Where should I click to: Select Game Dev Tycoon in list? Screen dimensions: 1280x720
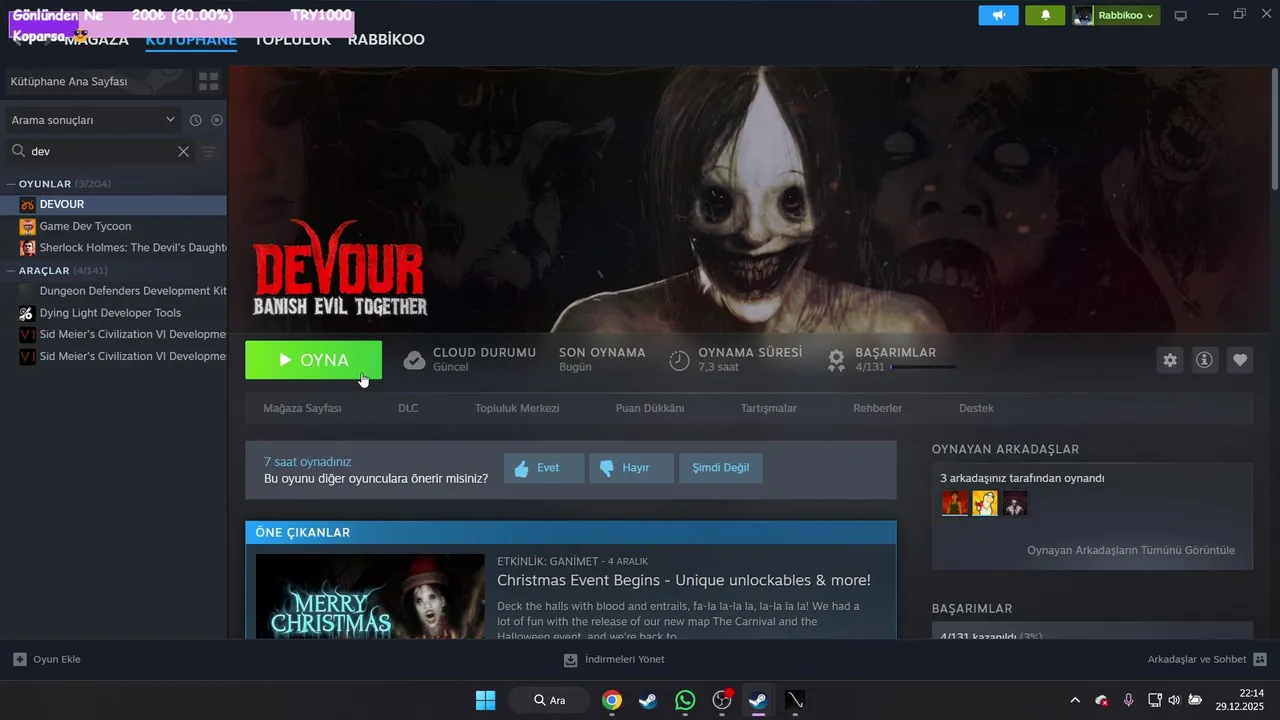(x=114, y=226)
